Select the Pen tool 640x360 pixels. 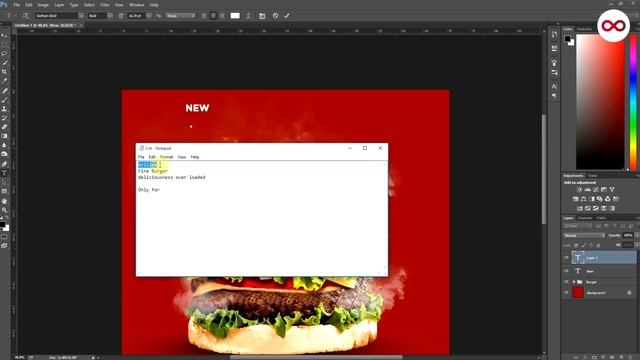[4, 164]
